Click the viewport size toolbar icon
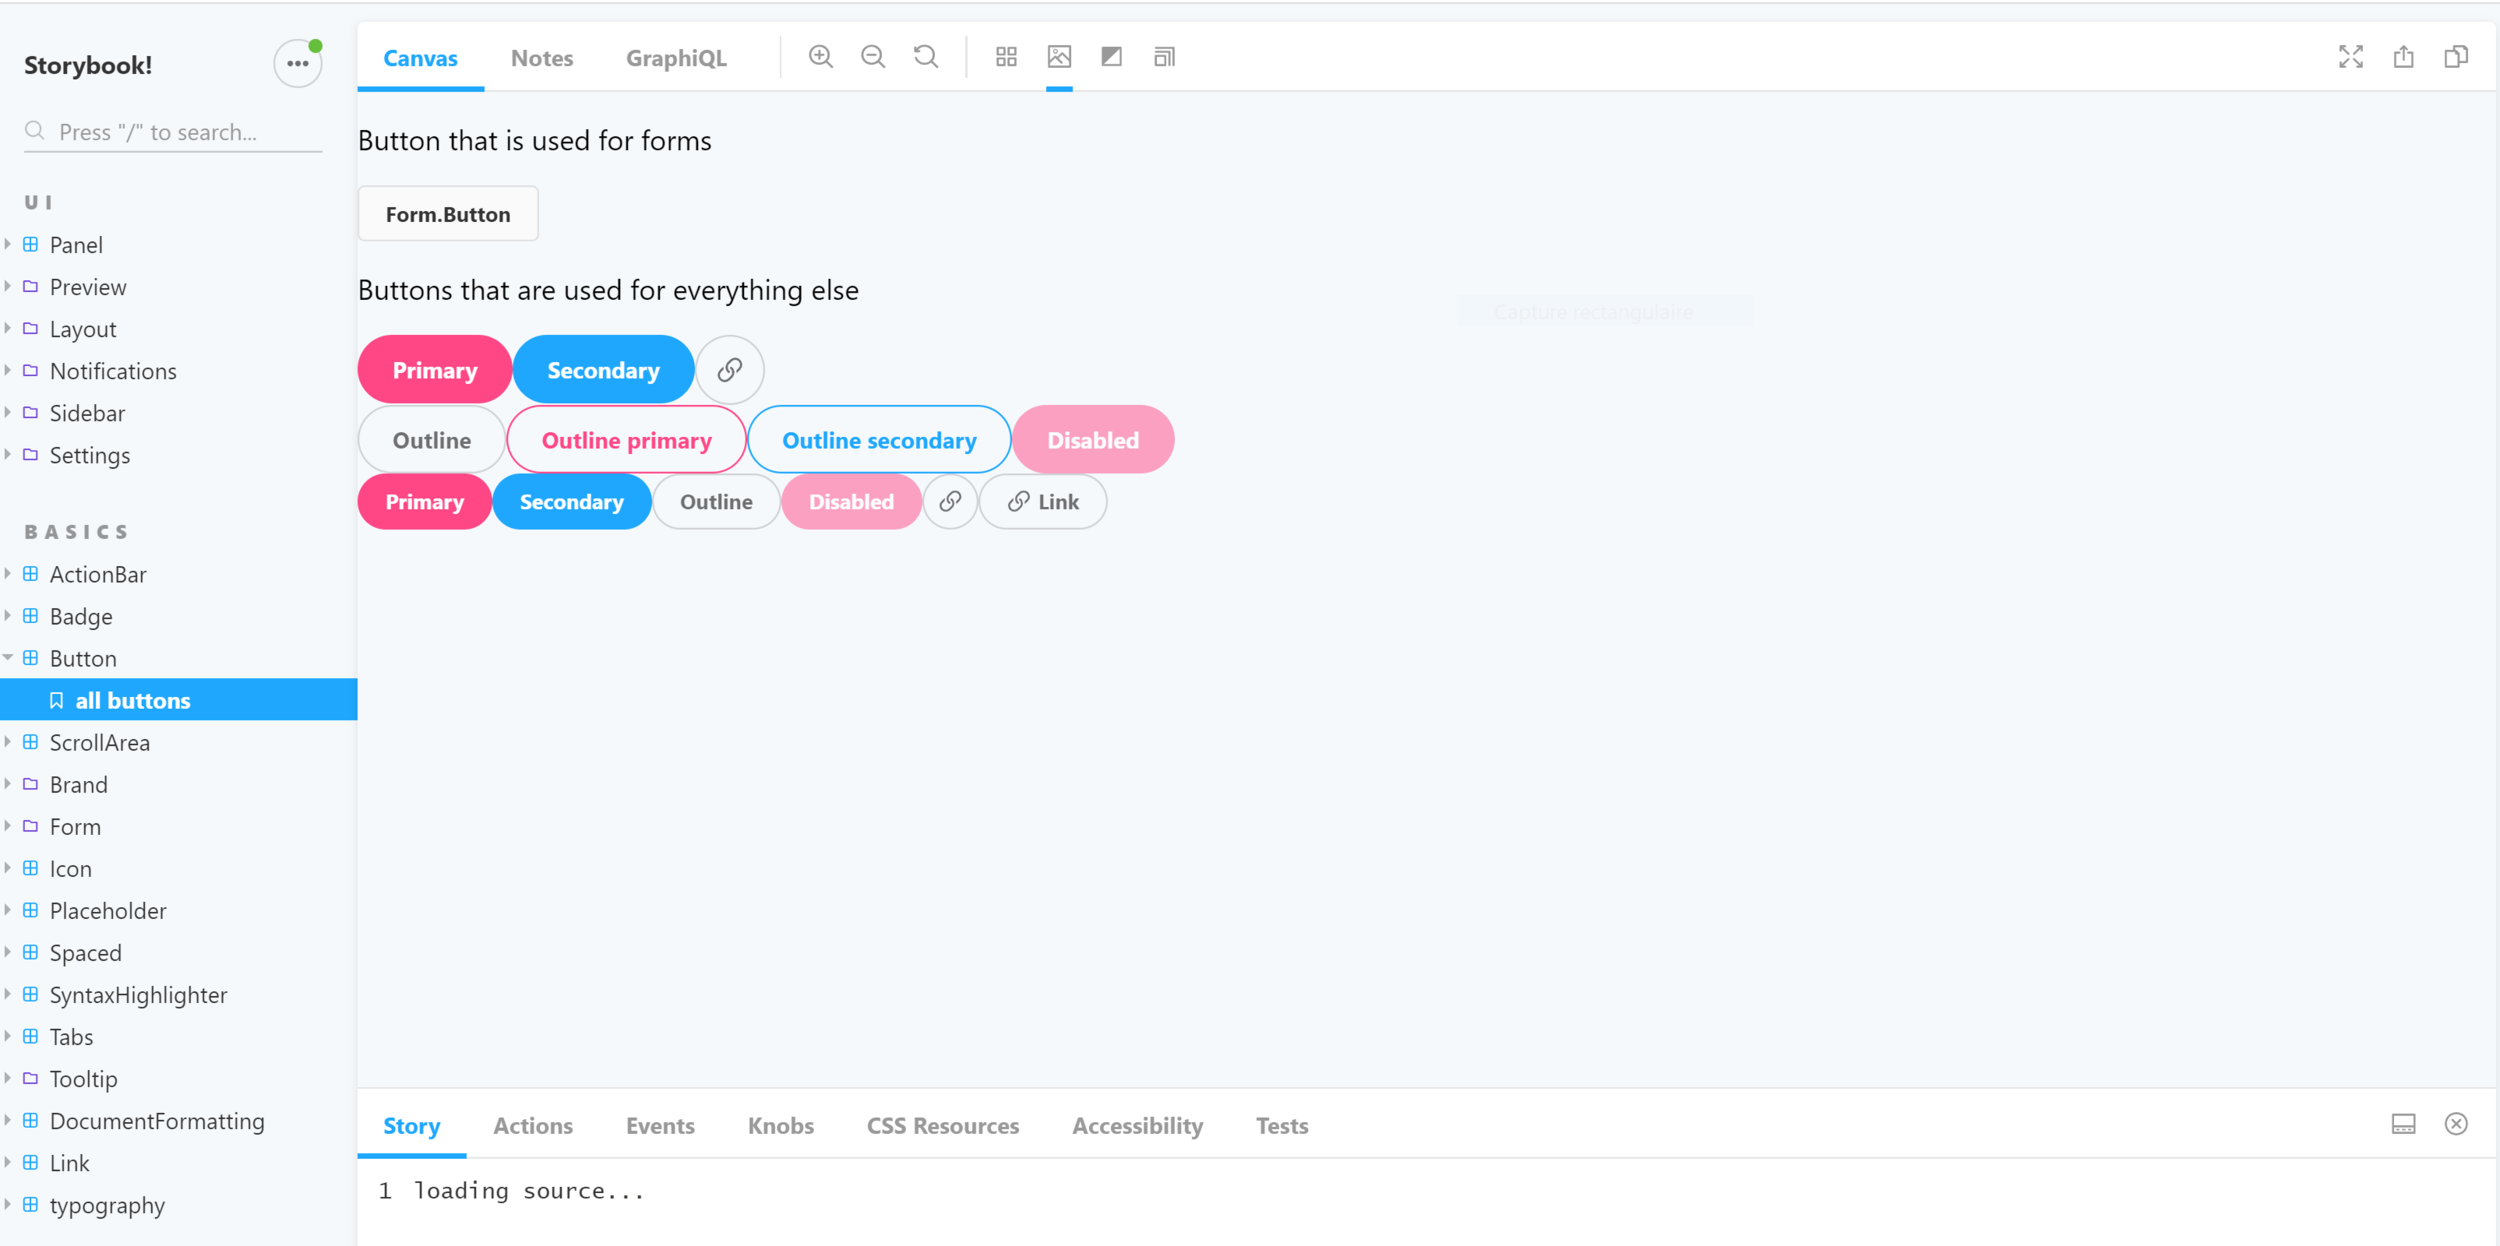This screenshot has width=2500, height=1246. tap(1164, 57)
